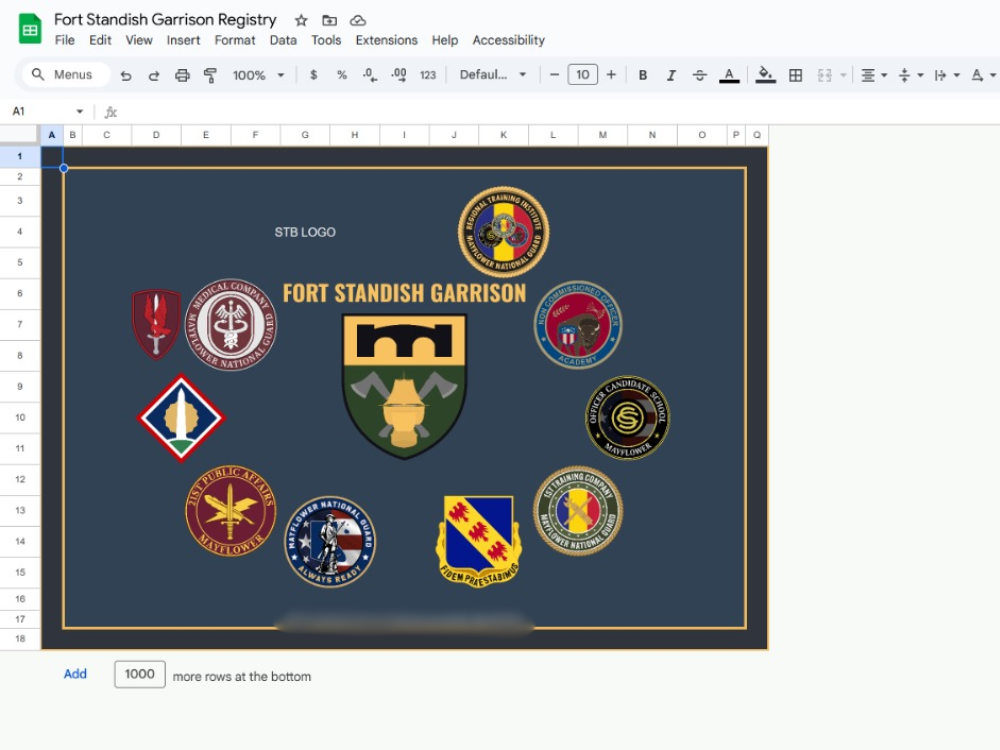This screenshot has width=1000, height=750.
Task: Open the Edit menu
Action: point(100,40)
